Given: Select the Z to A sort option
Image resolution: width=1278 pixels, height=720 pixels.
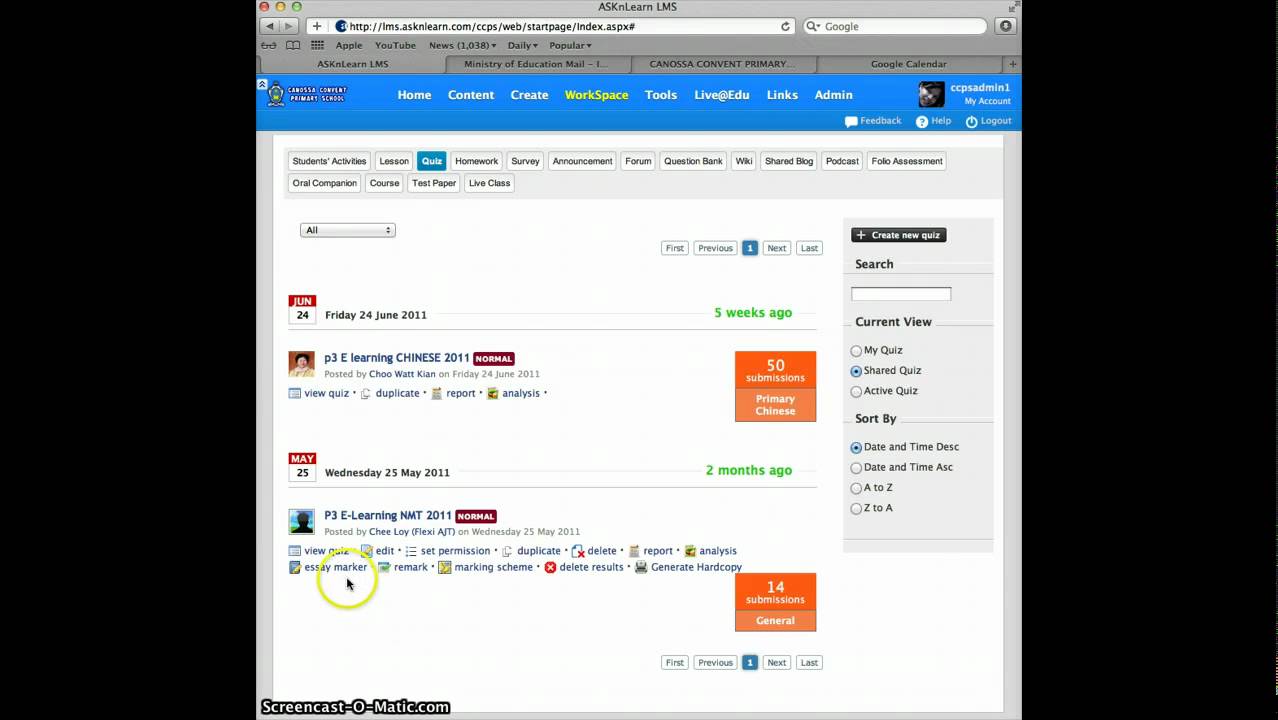Looking at the screenshot, I should pos(856,508).
